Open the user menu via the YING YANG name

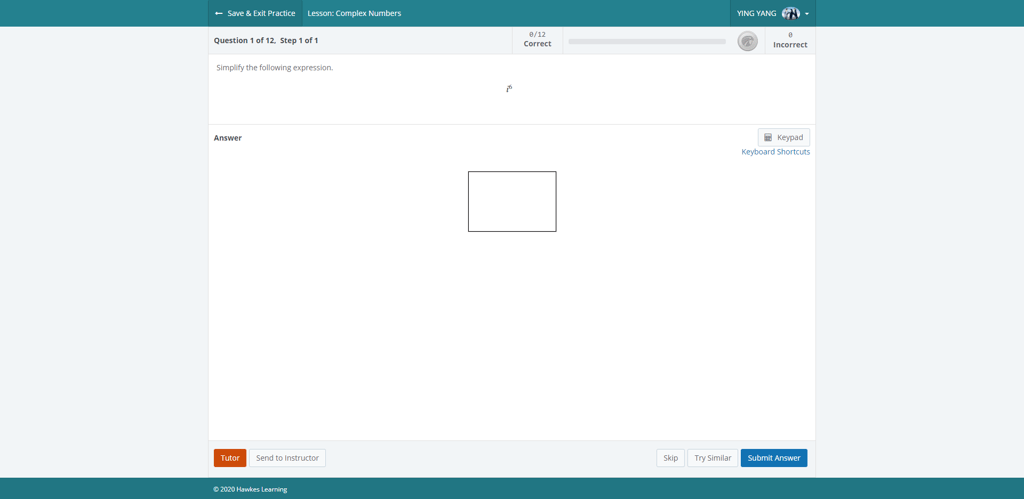tap(756, 13)
